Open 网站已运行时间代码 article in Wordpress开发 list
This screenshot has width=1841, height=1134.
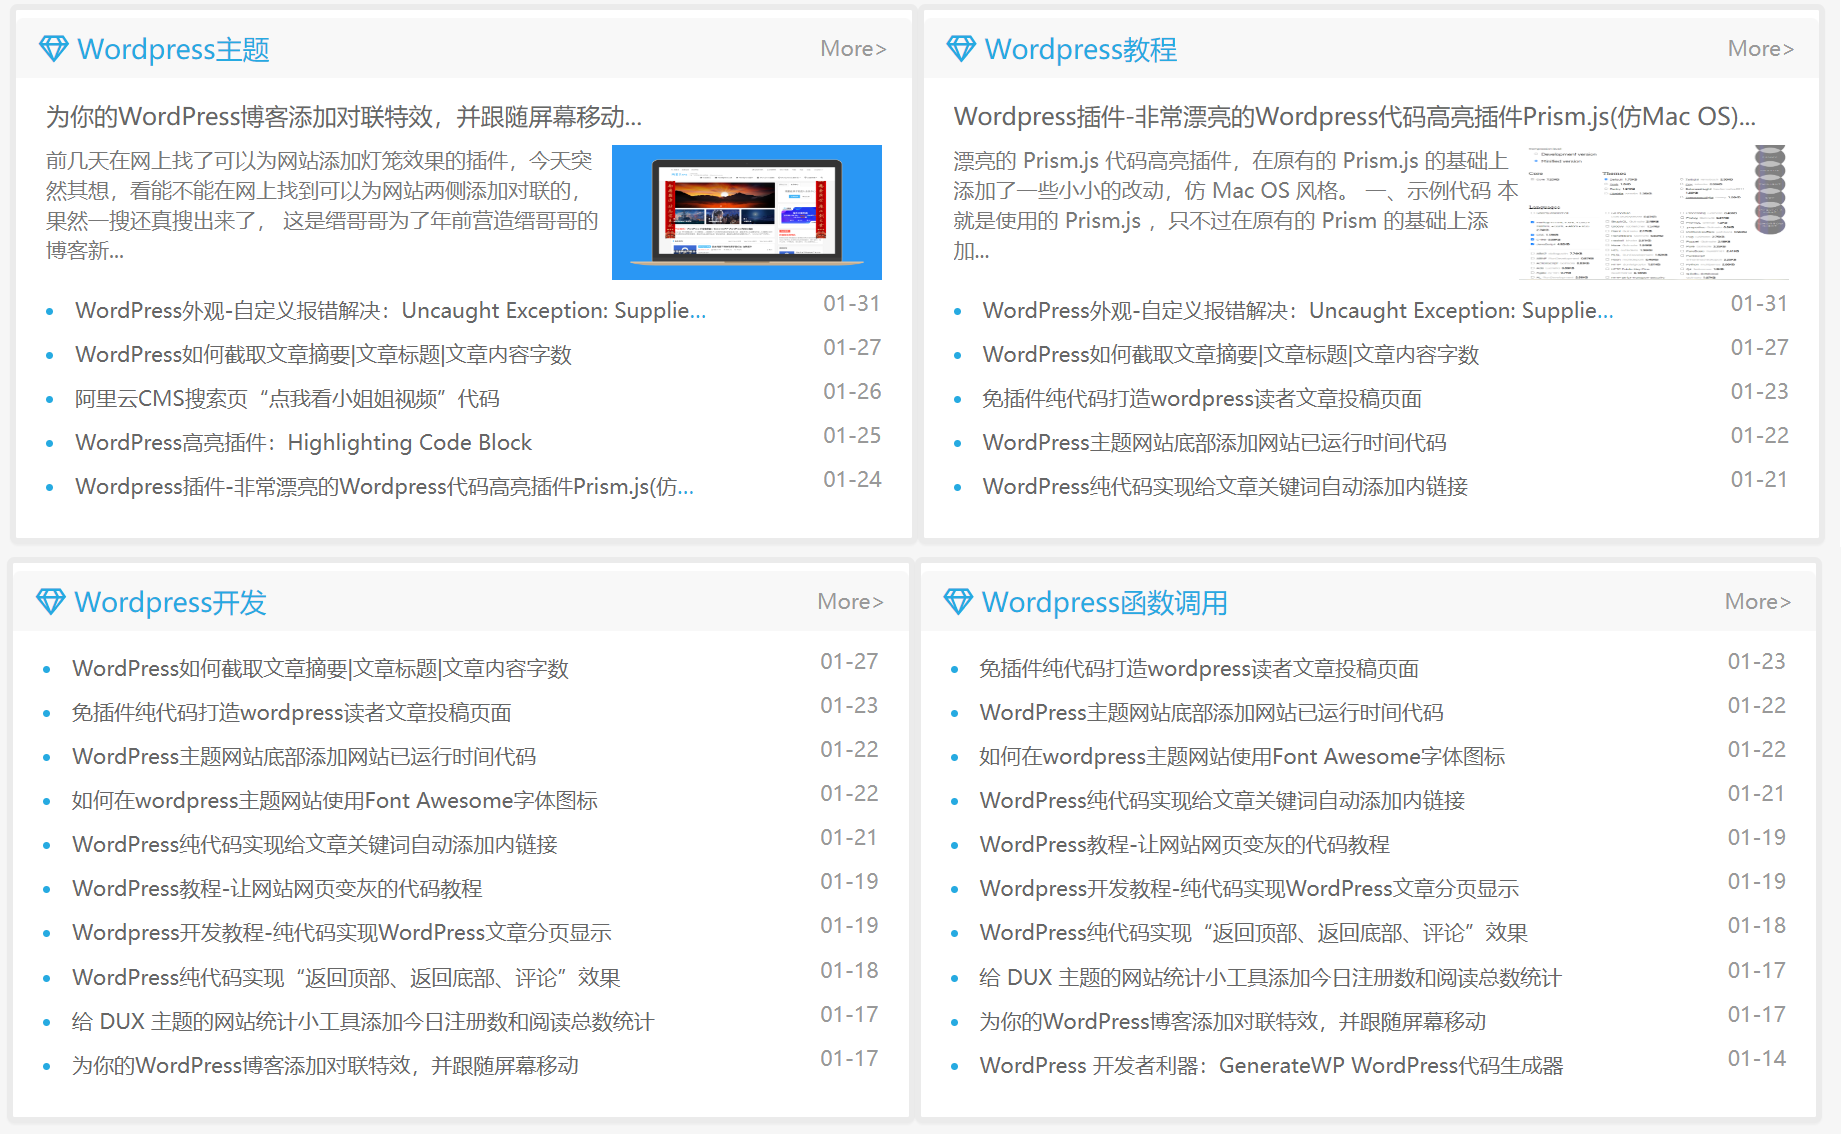coord(304,757)
